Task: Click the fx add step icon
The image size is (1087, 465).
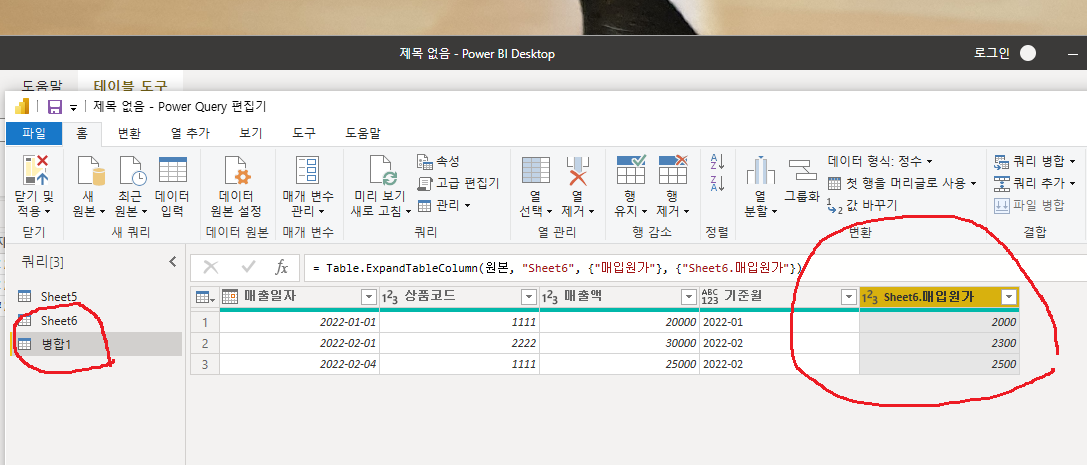Action: click(281, 267)
